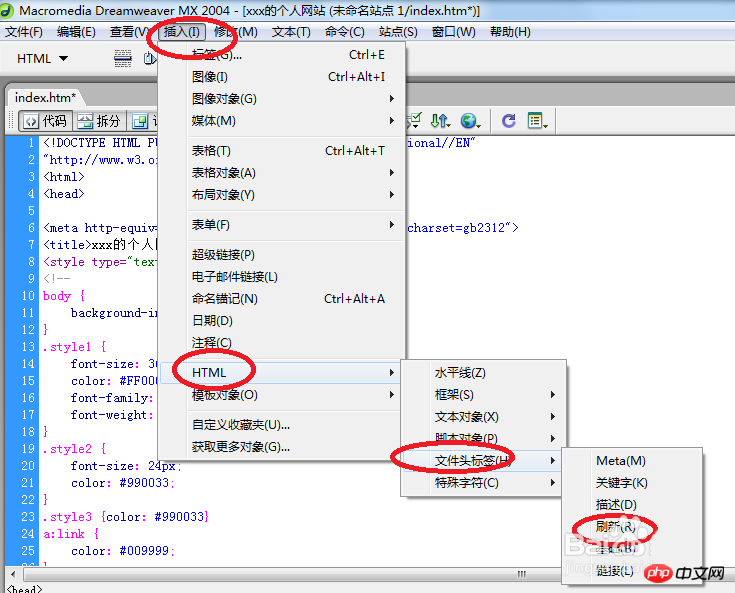Expand the 表格对象(A) submenu

(282, 173)
